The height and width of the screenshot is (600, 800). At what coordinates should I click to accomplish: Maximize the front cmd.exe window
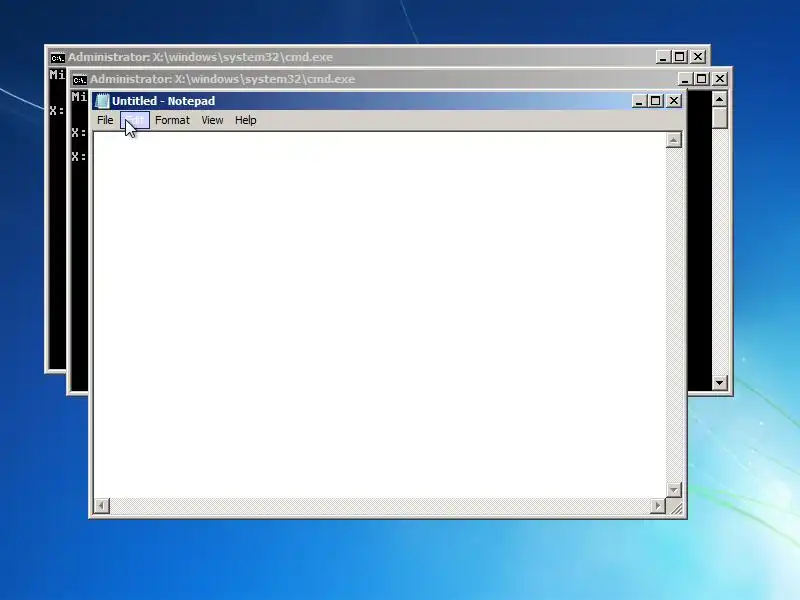click(x=702, y=79)
